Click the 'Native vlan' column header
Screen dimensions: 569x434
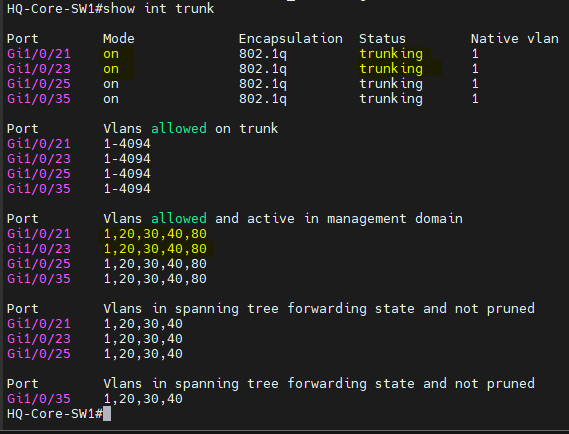pyautogui.click(x=515, y=38)
